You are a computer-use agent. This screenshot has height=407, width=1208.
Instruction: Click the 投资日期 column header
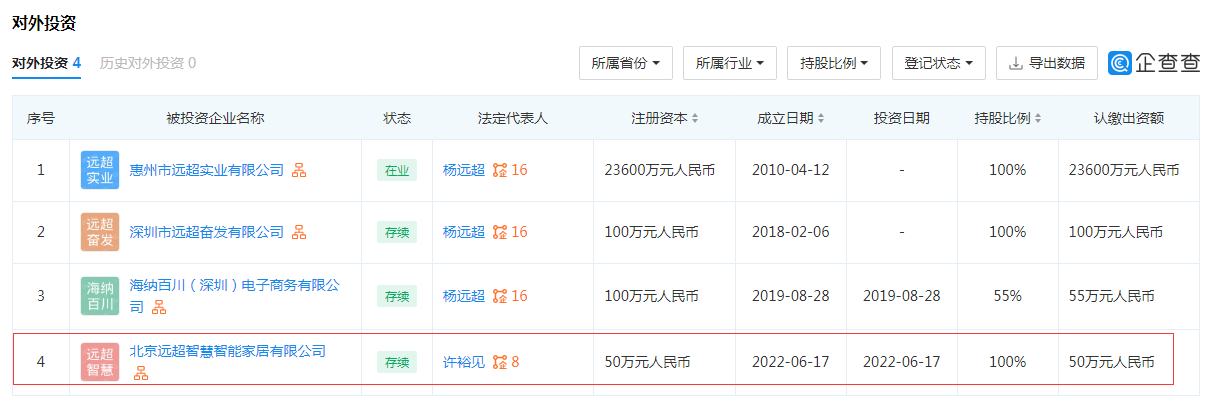pos(902,118)
